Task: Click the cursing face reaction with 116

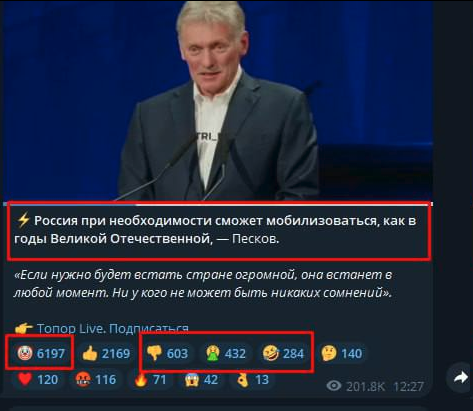Action: click(x=96, y=379)
